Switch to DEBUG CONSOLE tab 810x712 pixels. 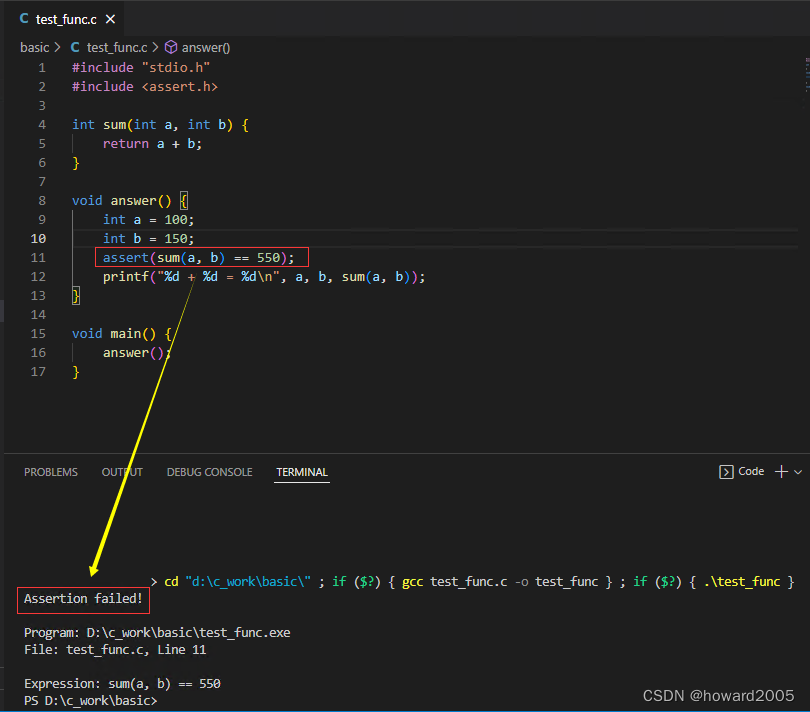point(209,472)
